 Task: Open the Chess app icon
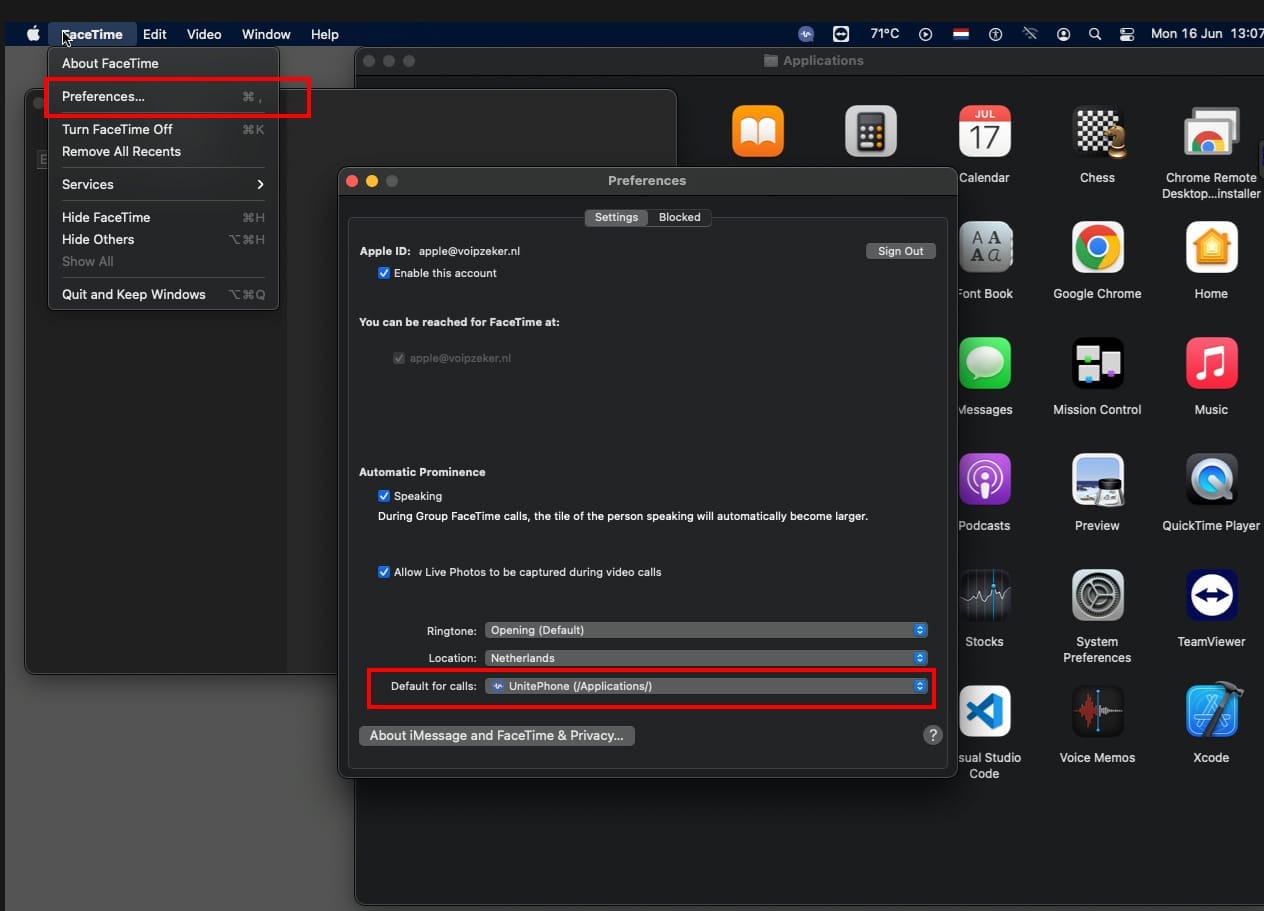click(1097, 131)
